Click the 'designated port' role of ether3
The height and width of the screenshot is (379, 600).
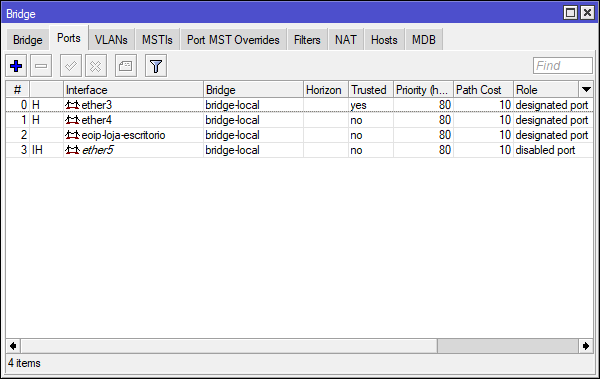552,105
